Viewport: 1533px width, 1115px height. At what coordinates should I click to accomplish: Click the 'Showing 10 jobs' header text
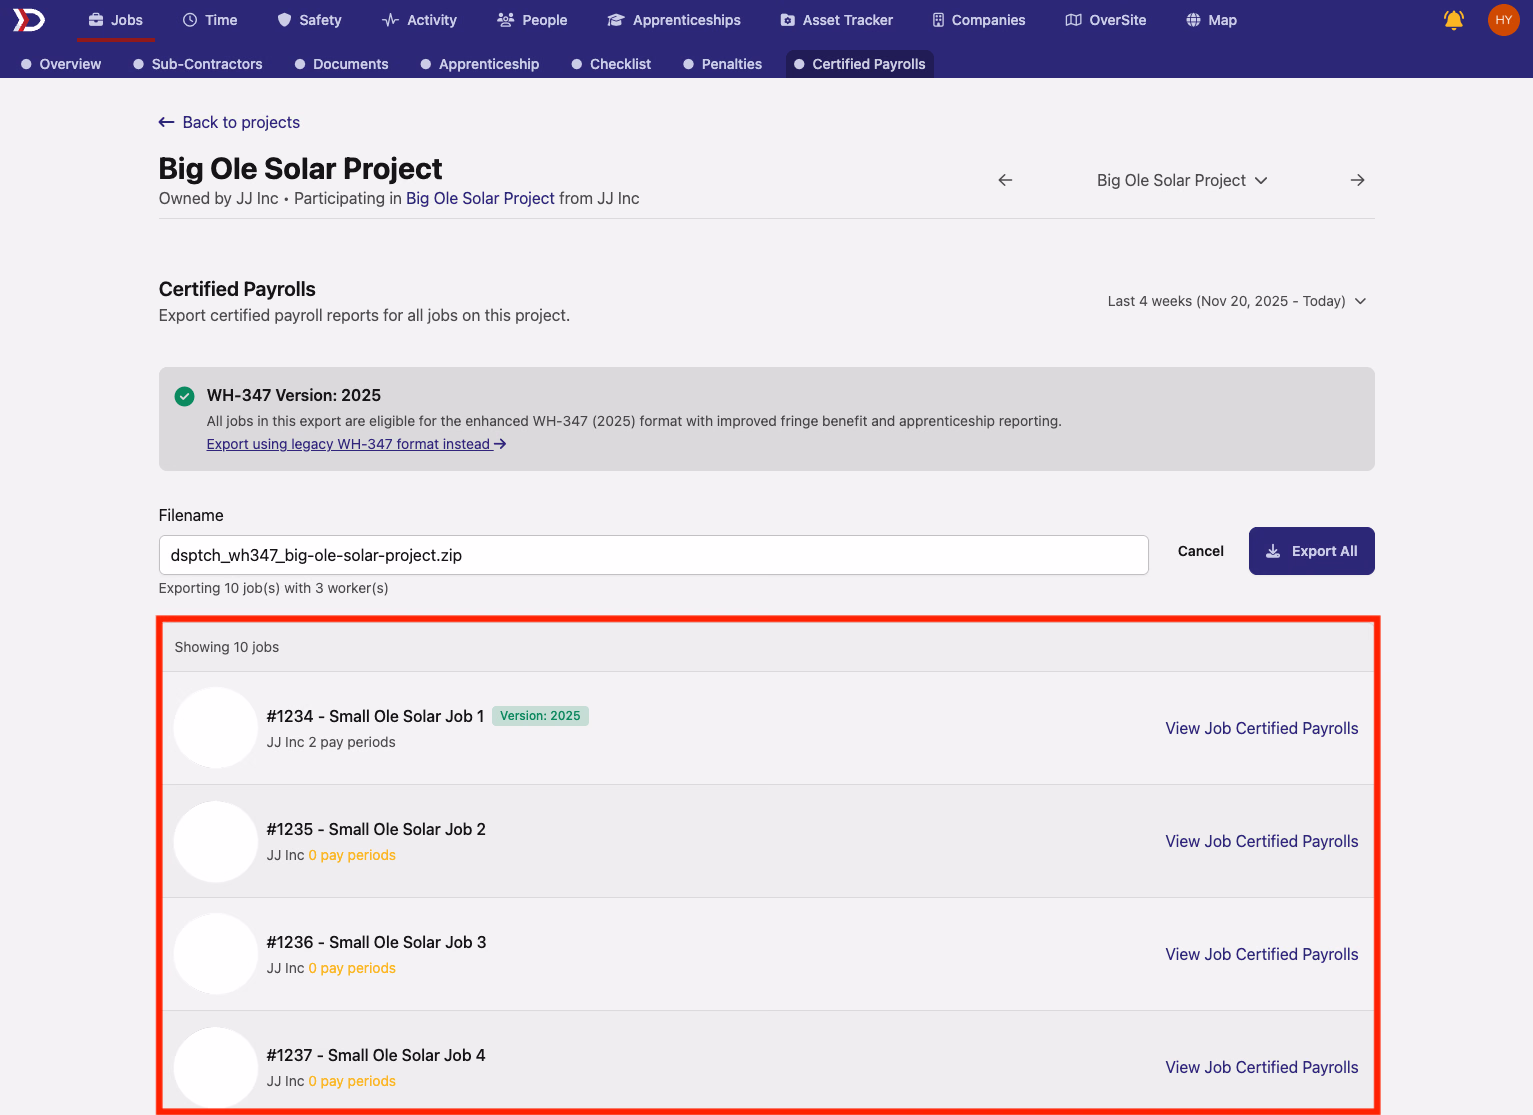227,647
